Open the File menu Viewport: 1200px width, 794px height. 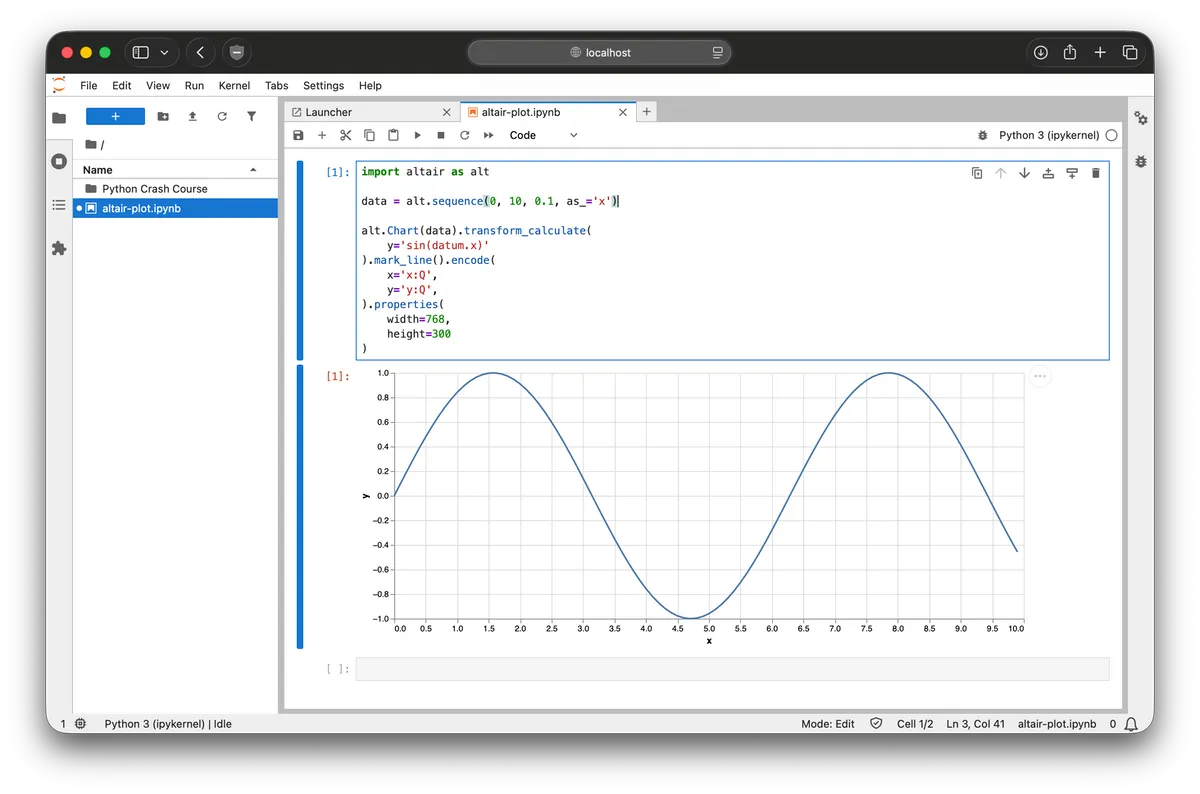pyautogui.click(x=89, y=86)
